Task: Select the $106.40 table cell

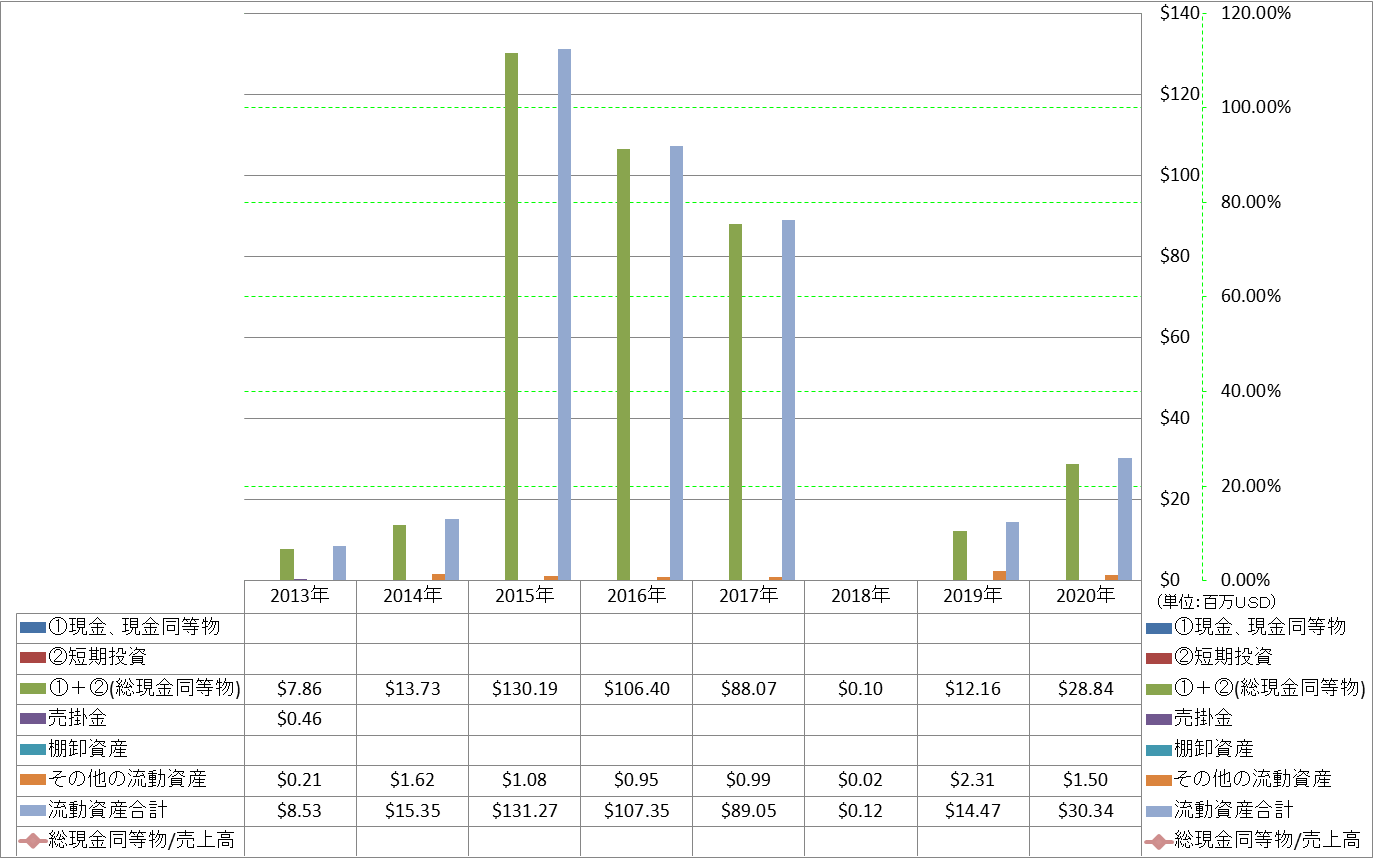Action: coord(637,689)
